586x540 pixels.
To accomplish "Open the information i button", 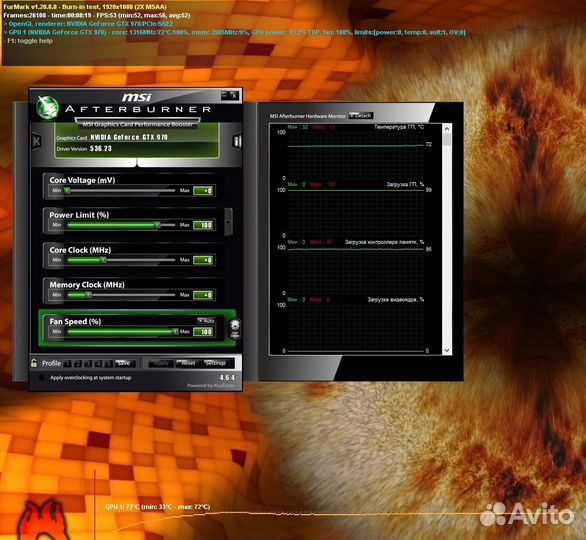I will [x=237, y=141].
